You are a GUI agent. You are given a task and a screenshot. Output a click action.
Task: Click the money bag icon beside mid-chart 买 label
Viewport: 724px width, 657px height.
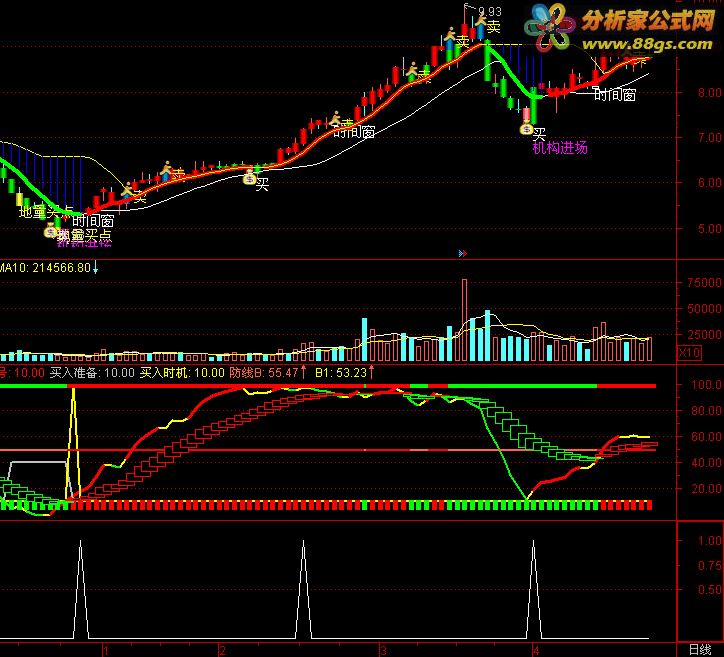pos(249,178)
